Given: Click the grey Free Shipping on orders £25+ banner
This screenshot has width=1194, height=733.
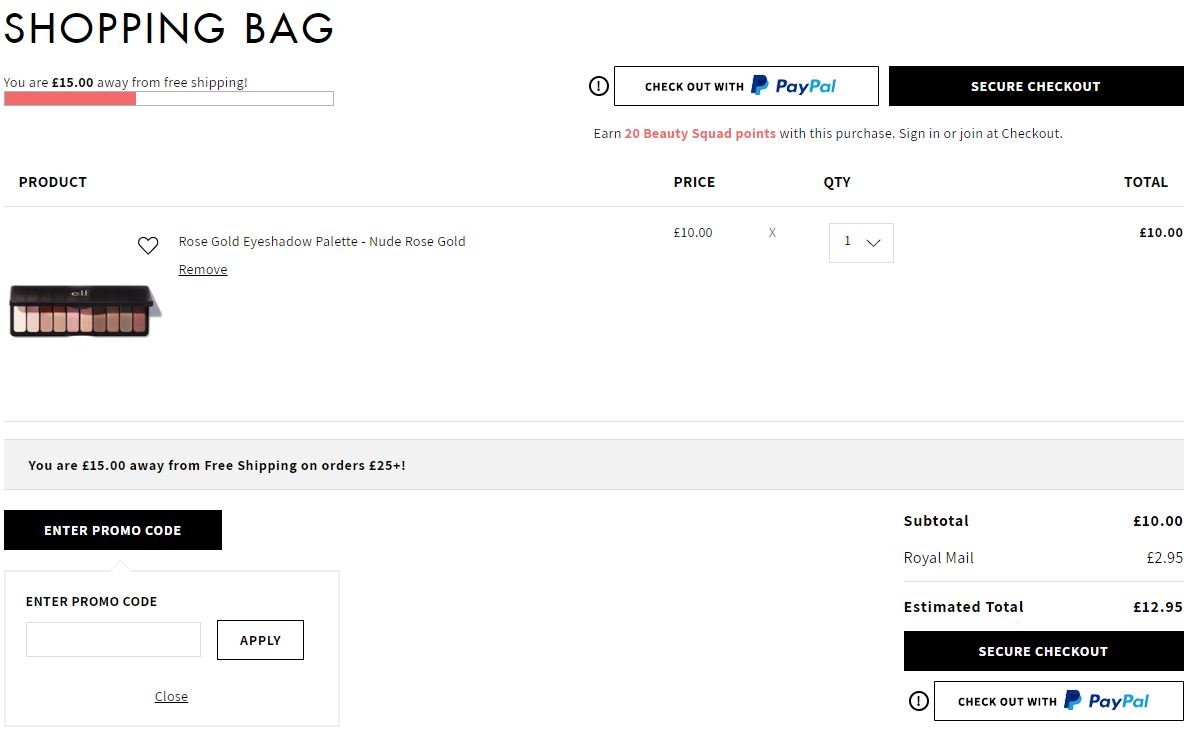Looking at the screenshot, I should point(594,465).
